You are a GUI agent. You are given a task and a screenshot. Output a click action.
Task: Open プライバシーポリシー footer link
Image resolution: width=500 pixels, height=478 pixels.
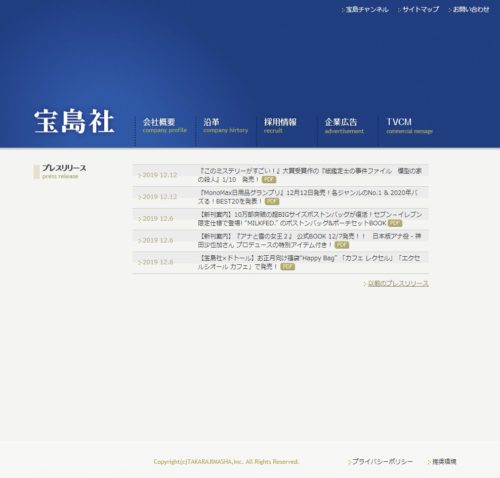[x=382, y=462]
